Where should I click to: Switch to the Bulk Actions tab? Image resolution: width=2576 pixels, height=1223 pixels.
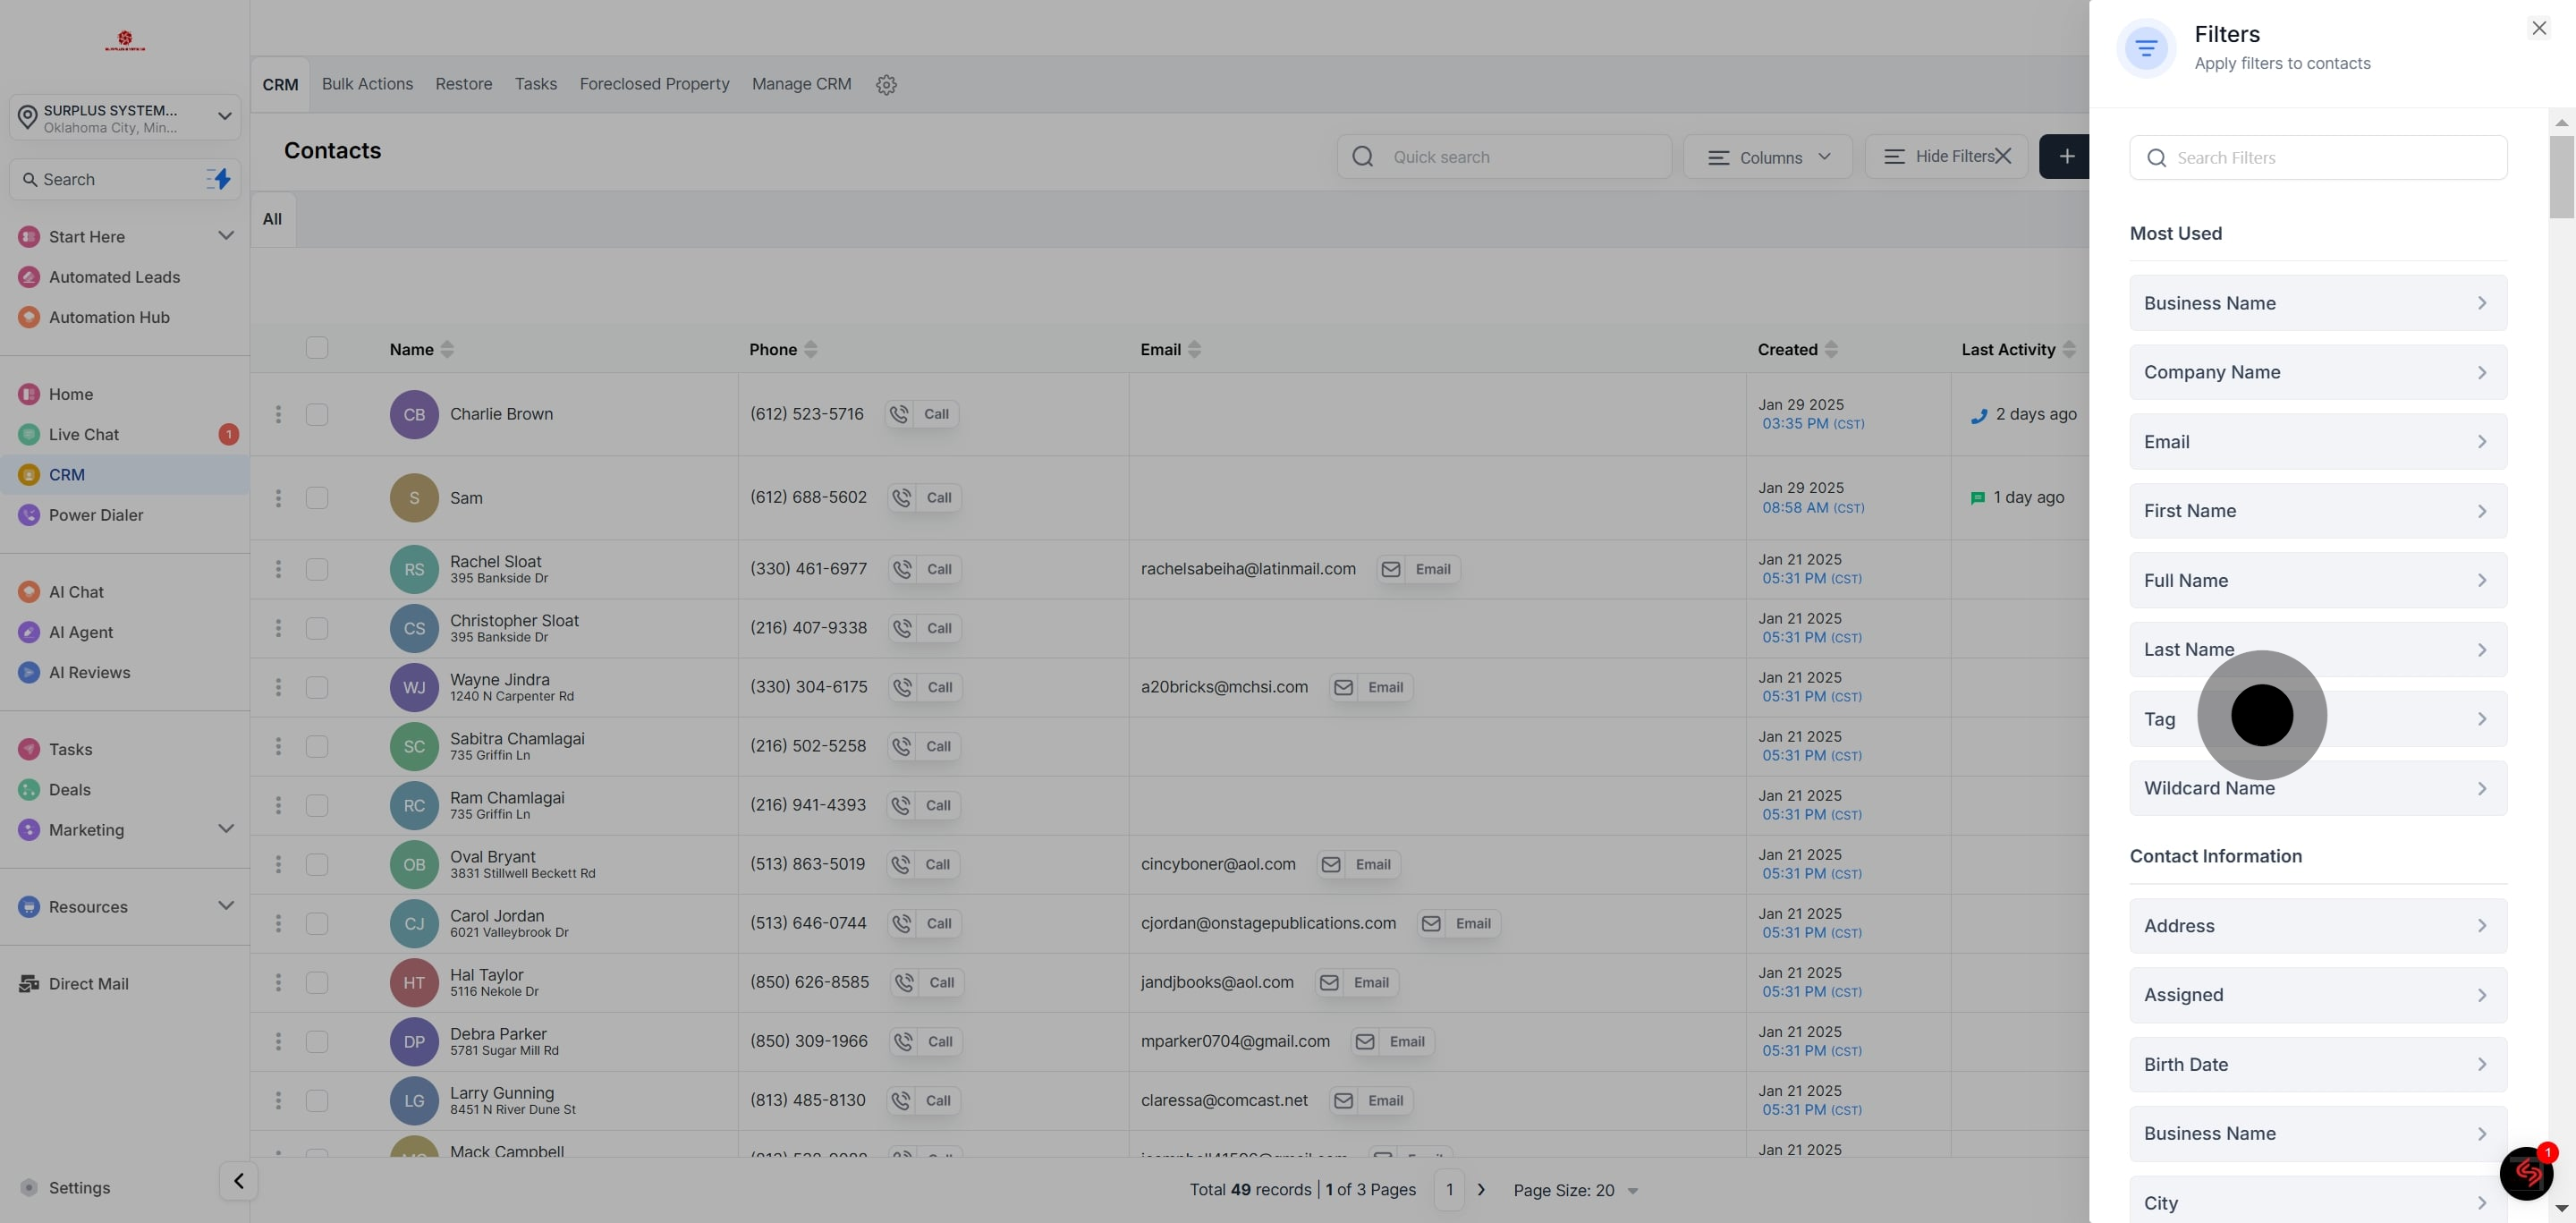coord(367,84)
